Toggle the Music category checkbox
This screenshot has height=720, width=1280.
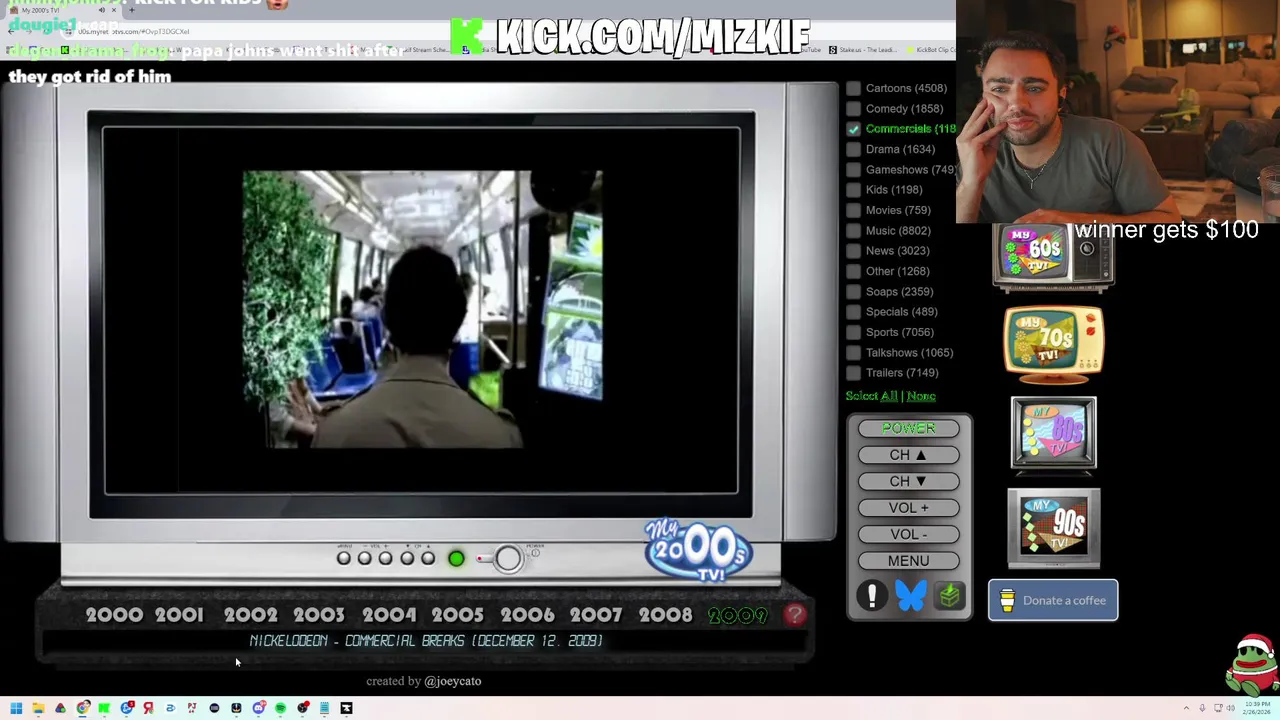pos(853,230)
